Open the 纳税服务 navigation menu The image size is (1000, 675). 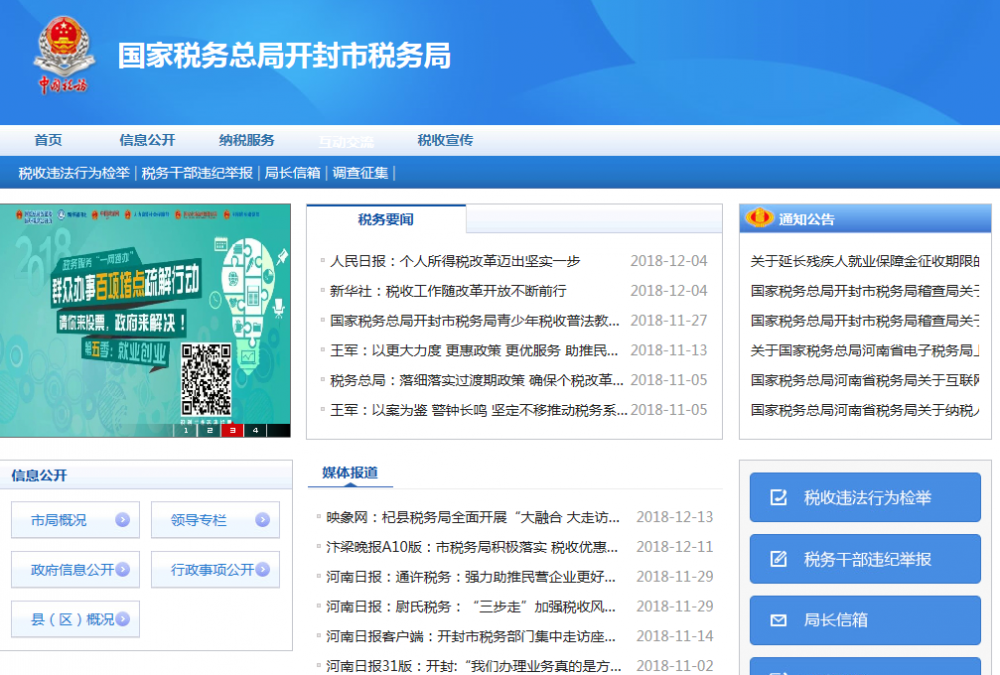tap(246, 140)
